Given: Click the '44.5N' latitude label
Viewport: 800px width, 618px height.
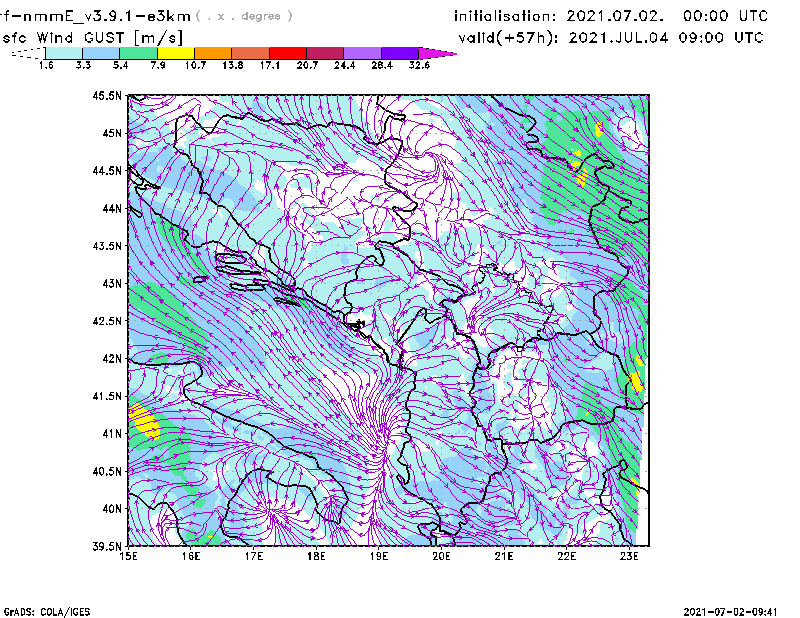Looking at the screenshot, I should pos(107,170).
